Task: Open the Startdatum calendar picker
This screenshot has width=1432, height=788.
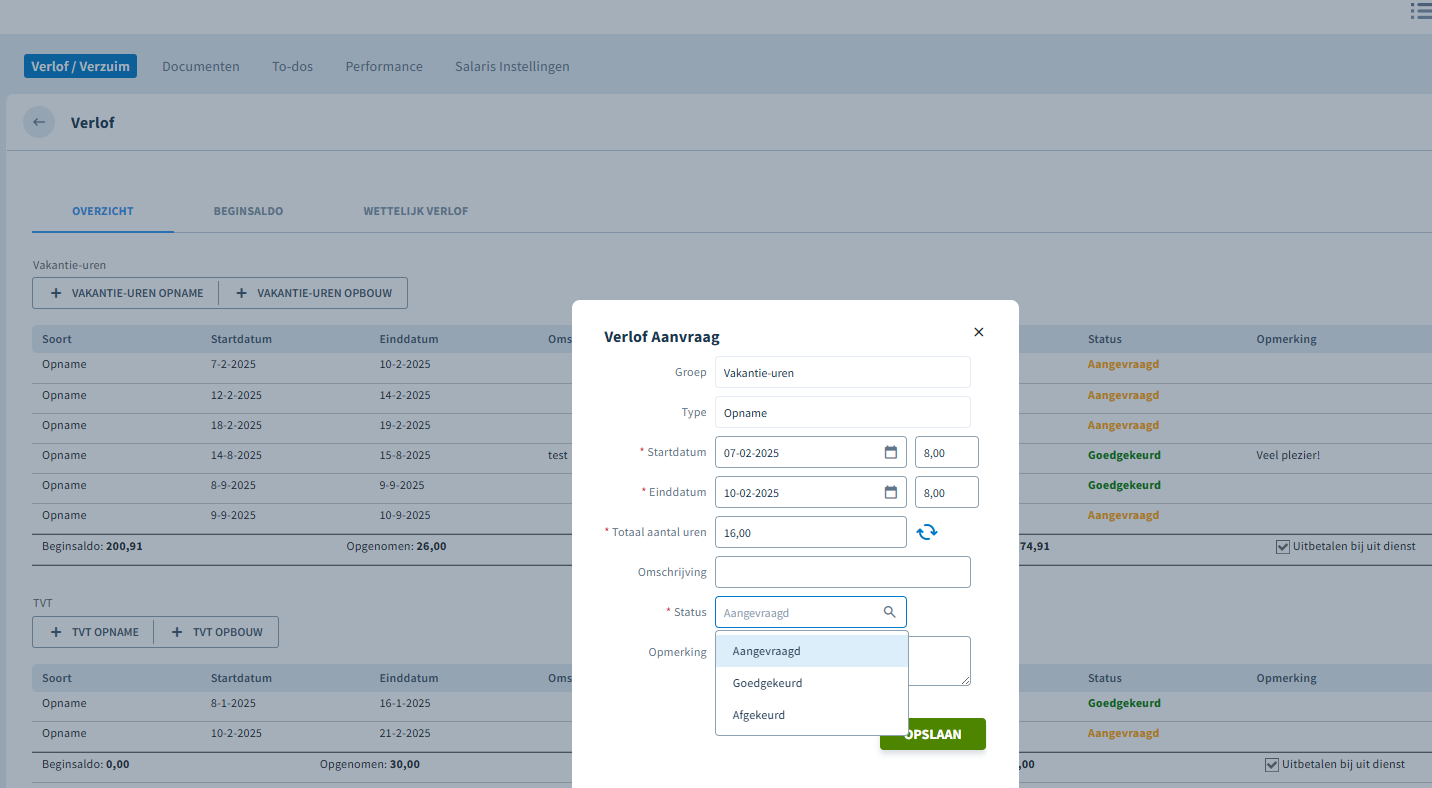Action: (x=891, y=452)
